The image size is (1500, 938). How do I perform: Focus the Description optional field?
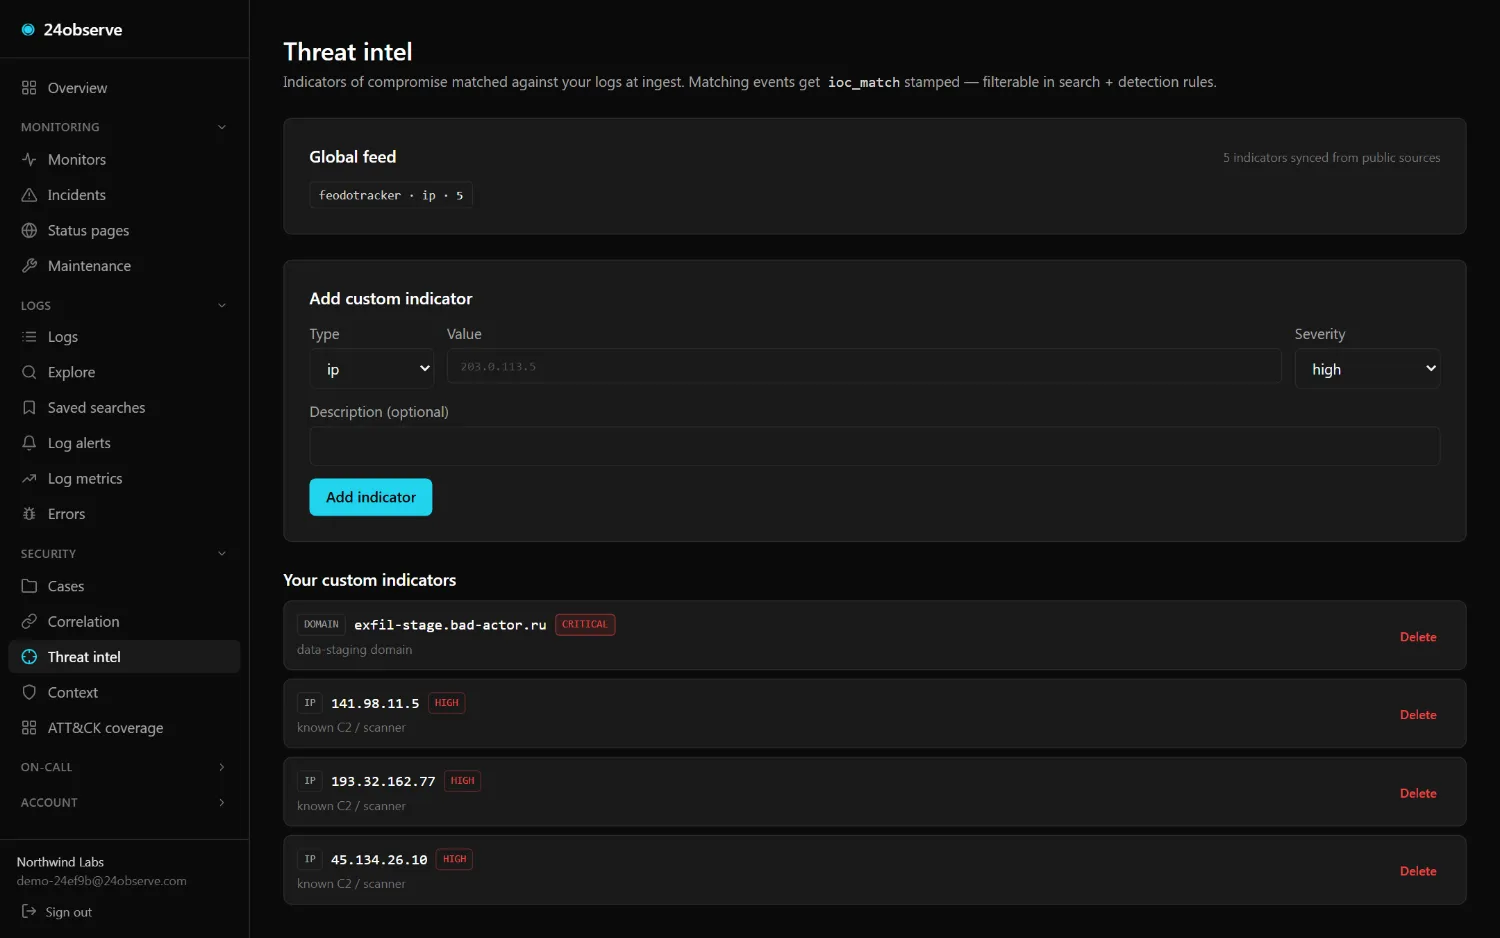[x=875, y=446]
